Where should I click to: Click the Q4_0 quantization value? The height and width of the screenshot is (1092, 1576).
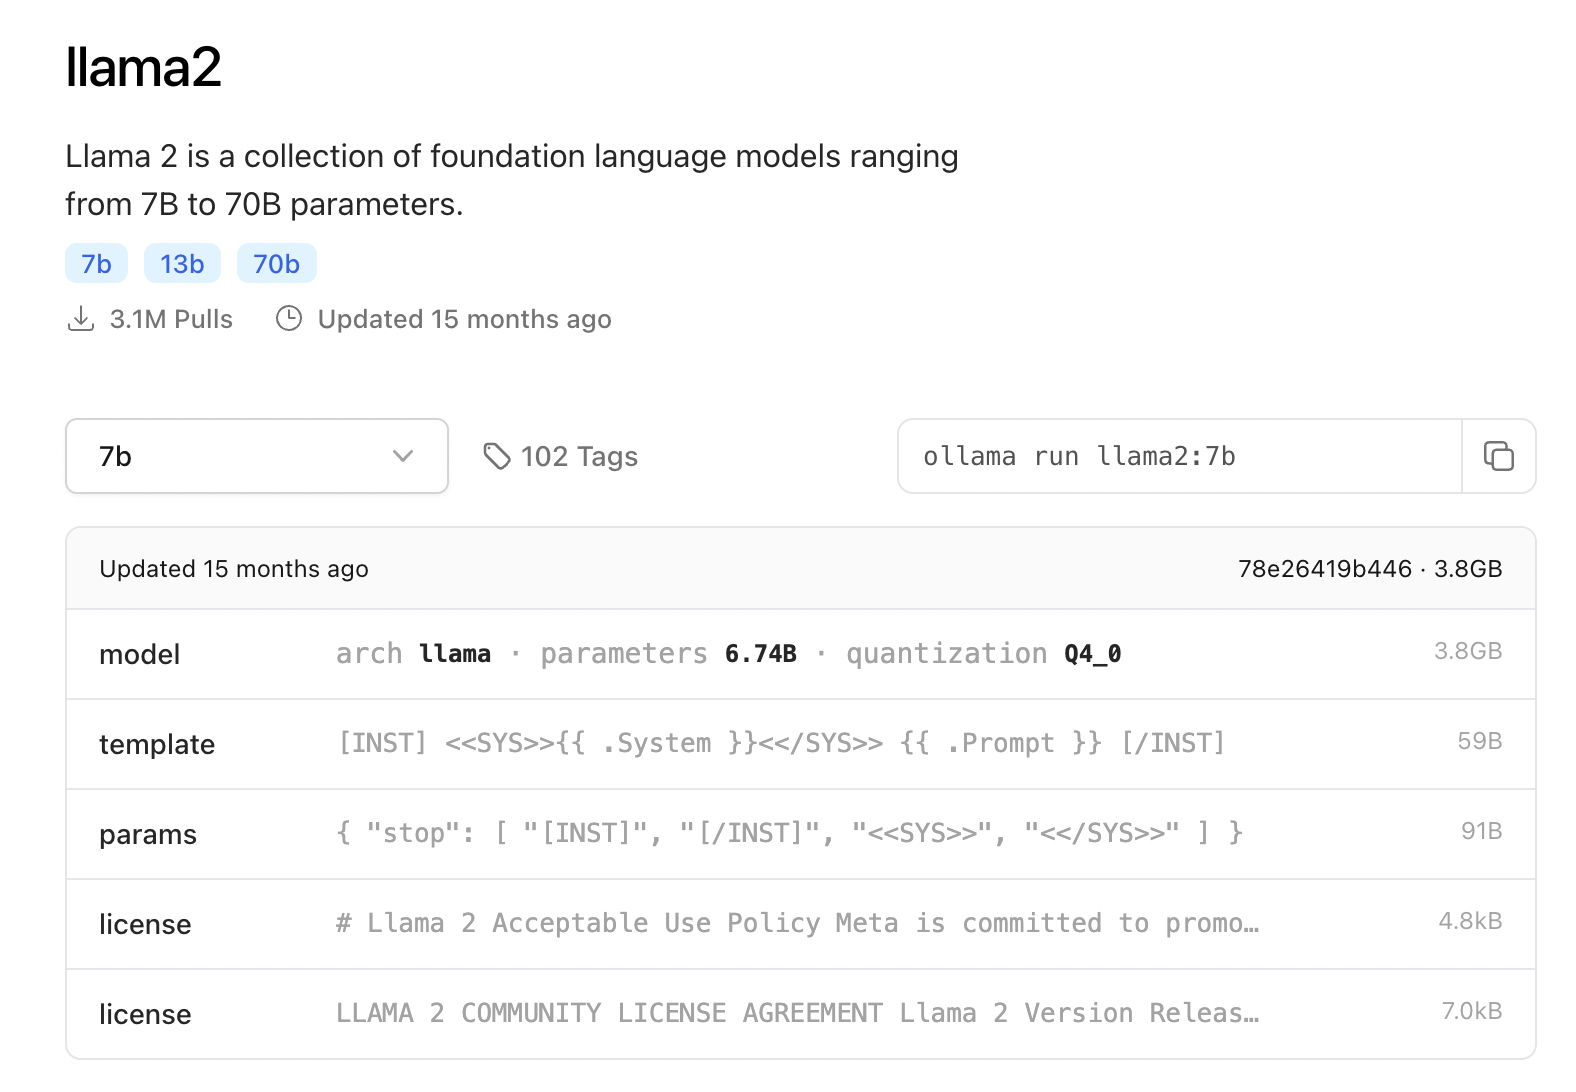pos(1093,654)
